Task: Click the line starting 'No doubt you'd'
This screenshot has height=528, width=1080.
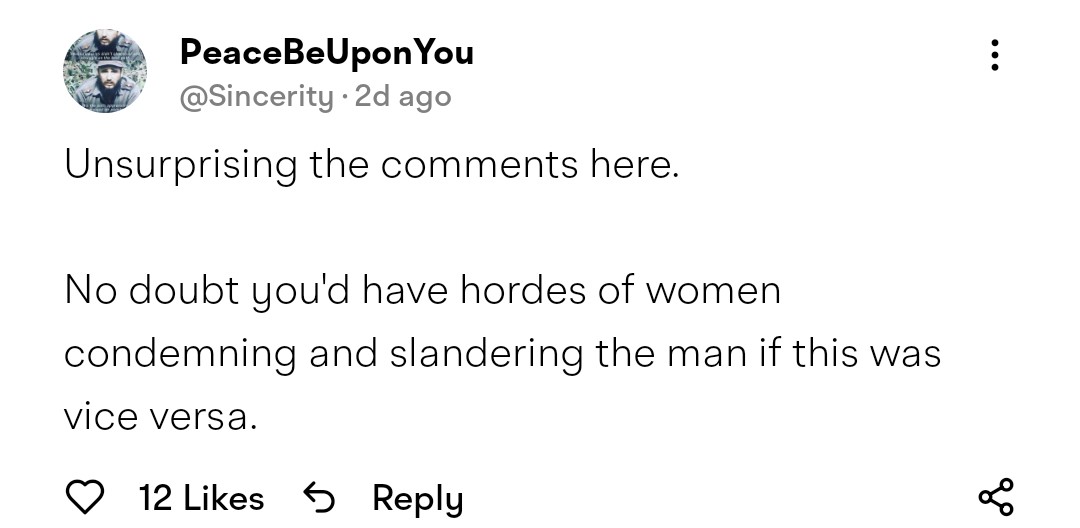Action: [422, 291]
